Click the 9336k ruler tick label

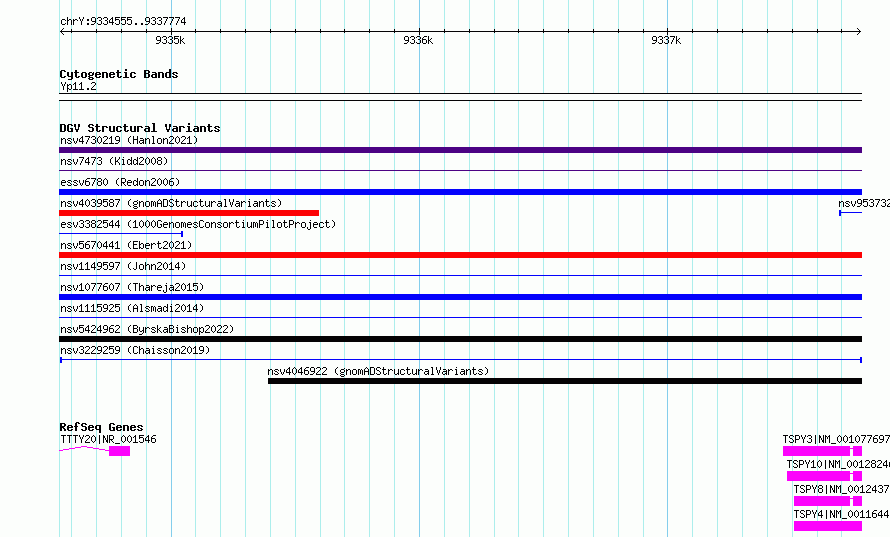tap(418, 40)
